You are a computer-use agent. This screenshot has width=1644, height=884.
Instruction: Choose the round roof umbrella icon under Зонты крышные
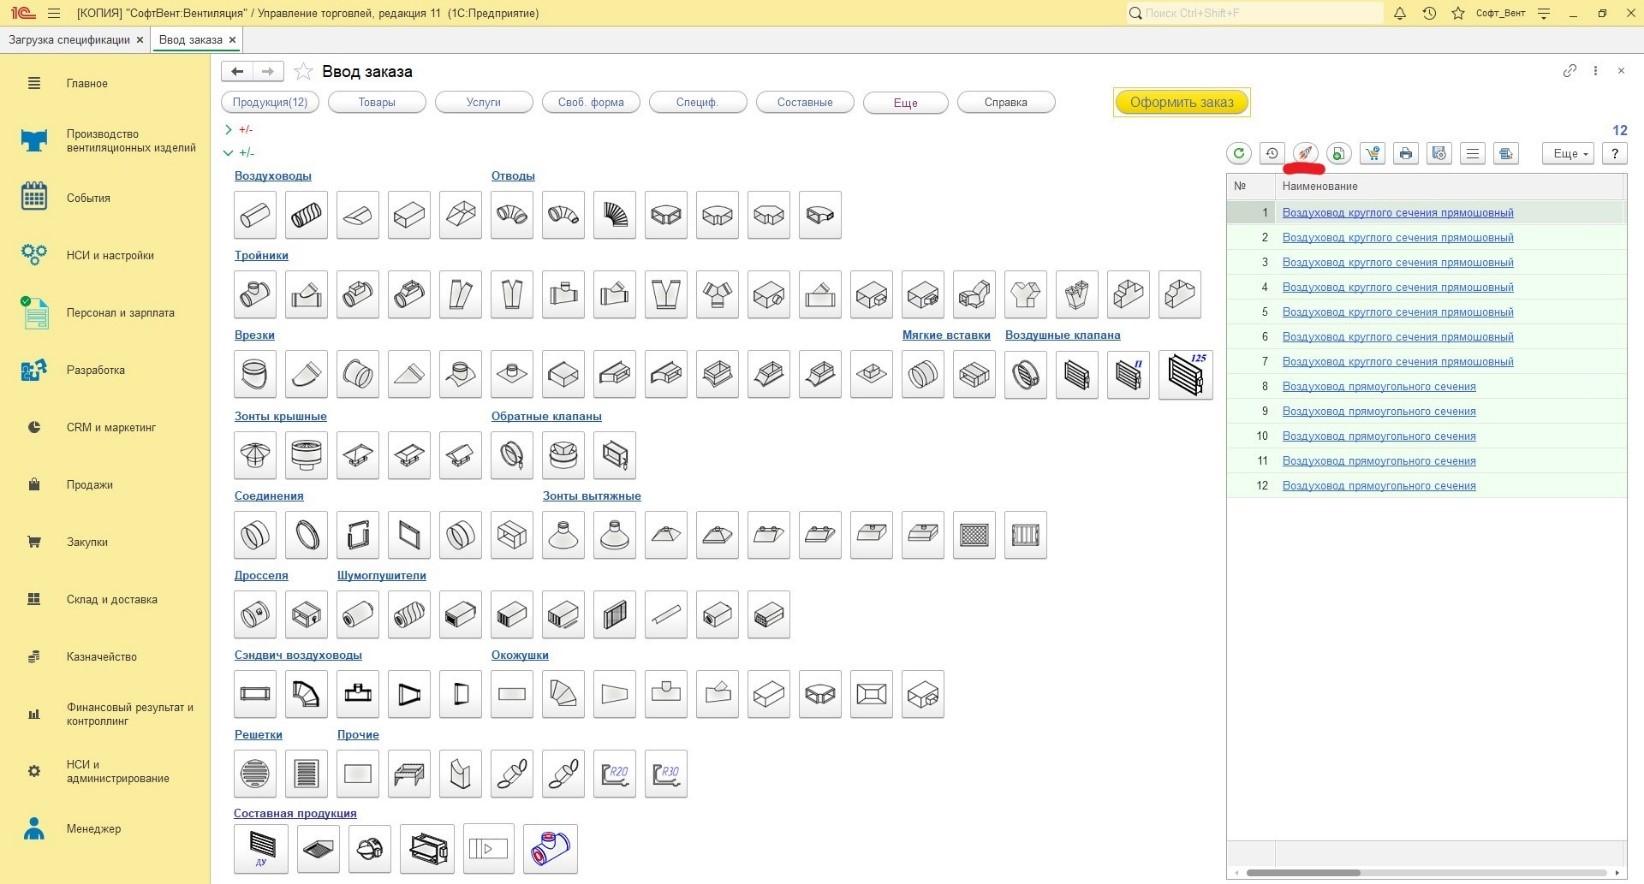tap(255, 455)
